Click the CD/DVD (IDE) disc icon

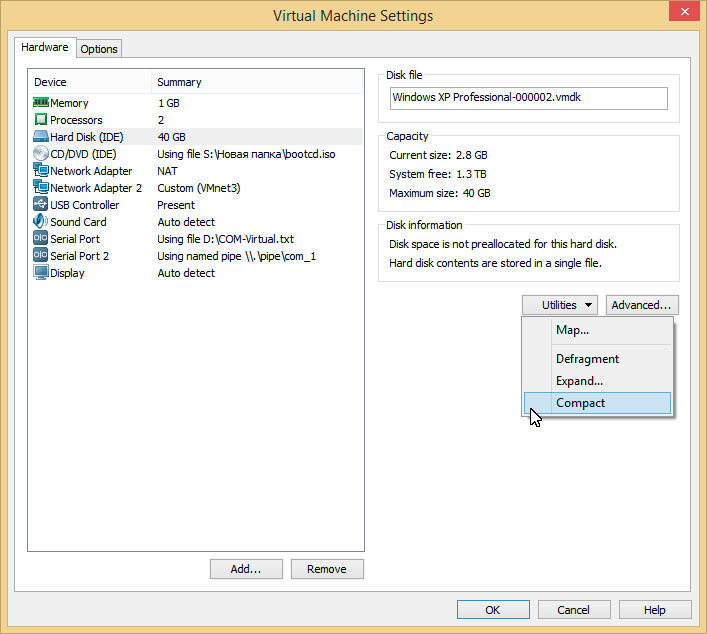(41, 154)
